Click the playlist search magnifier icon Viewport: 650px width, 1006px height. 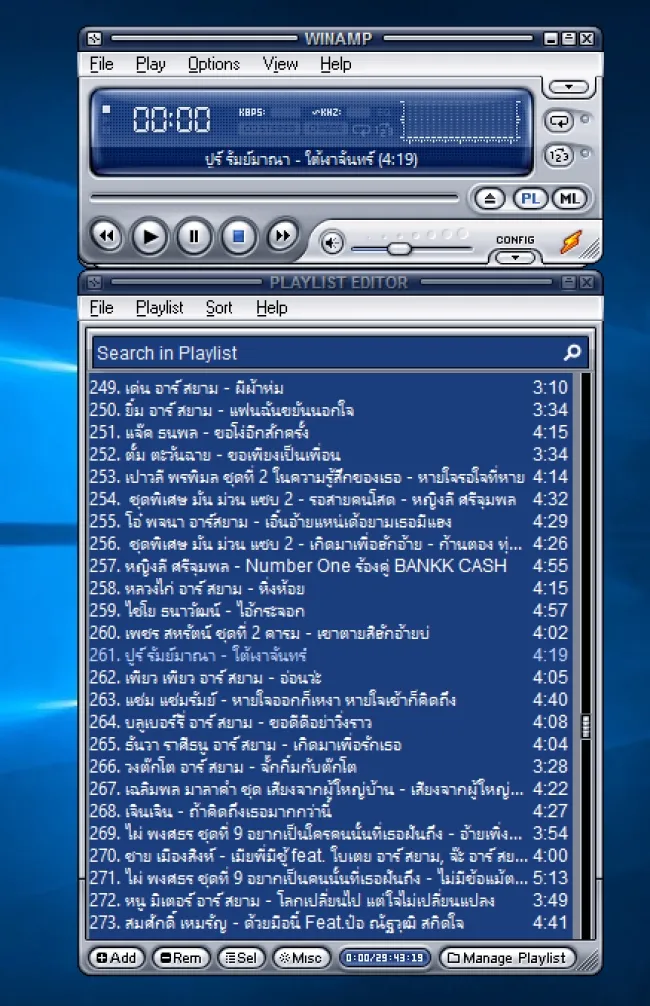pyautogui.click(x=572, y=352)
